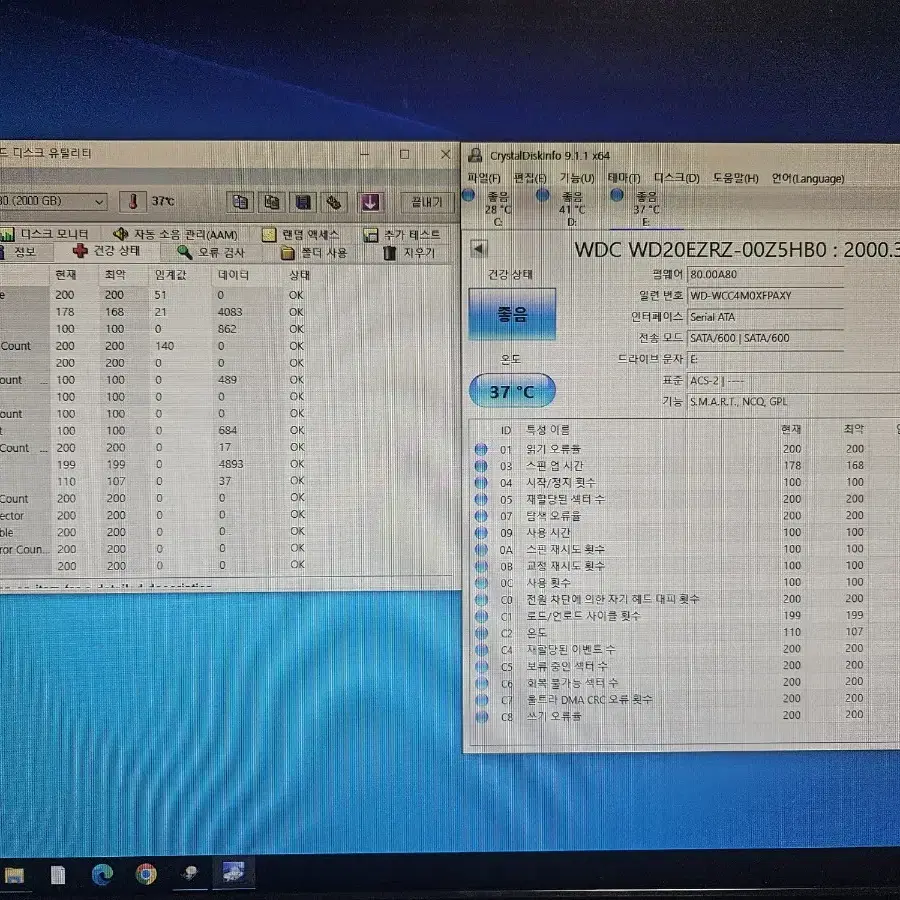The height and width of the screenshot is (900, 900).
Task: Click the 전송 모드 field SATA/600
Action: click(765, 338)
